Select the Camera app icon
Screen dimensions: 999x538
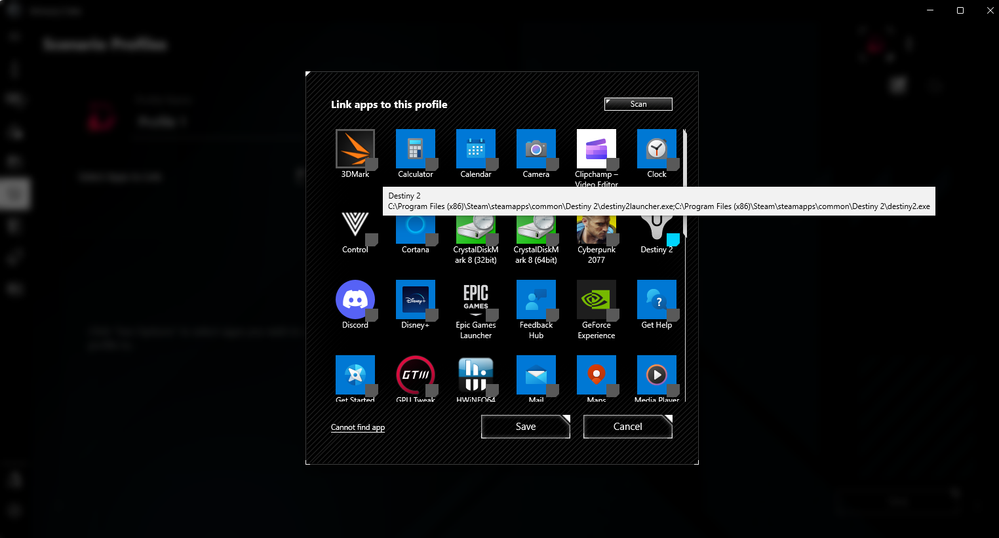click(x=536, y=149)
